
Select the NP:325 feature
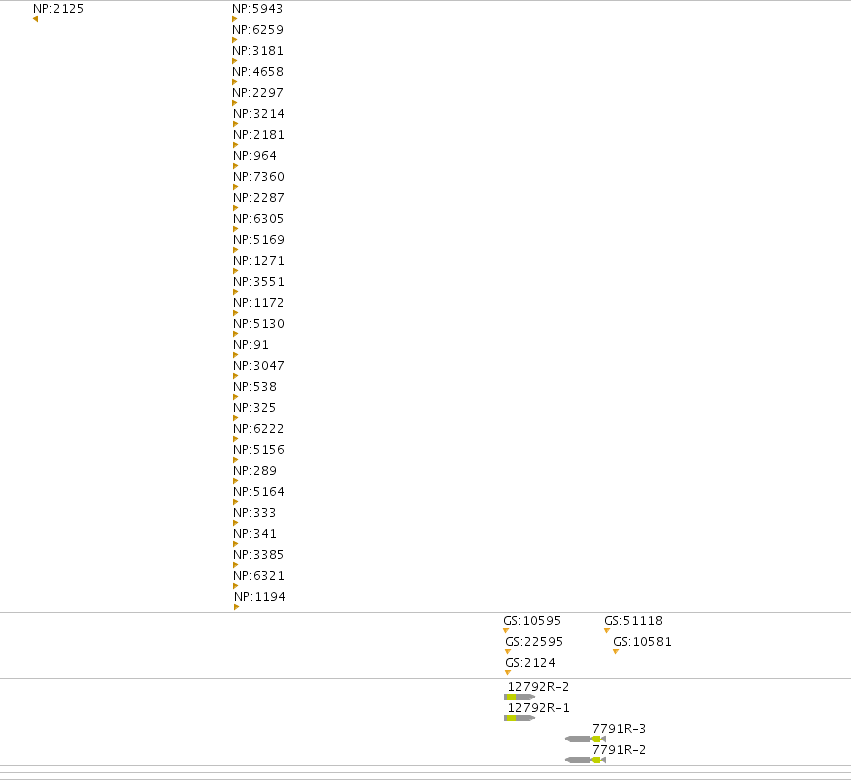[x=255, y=408]
